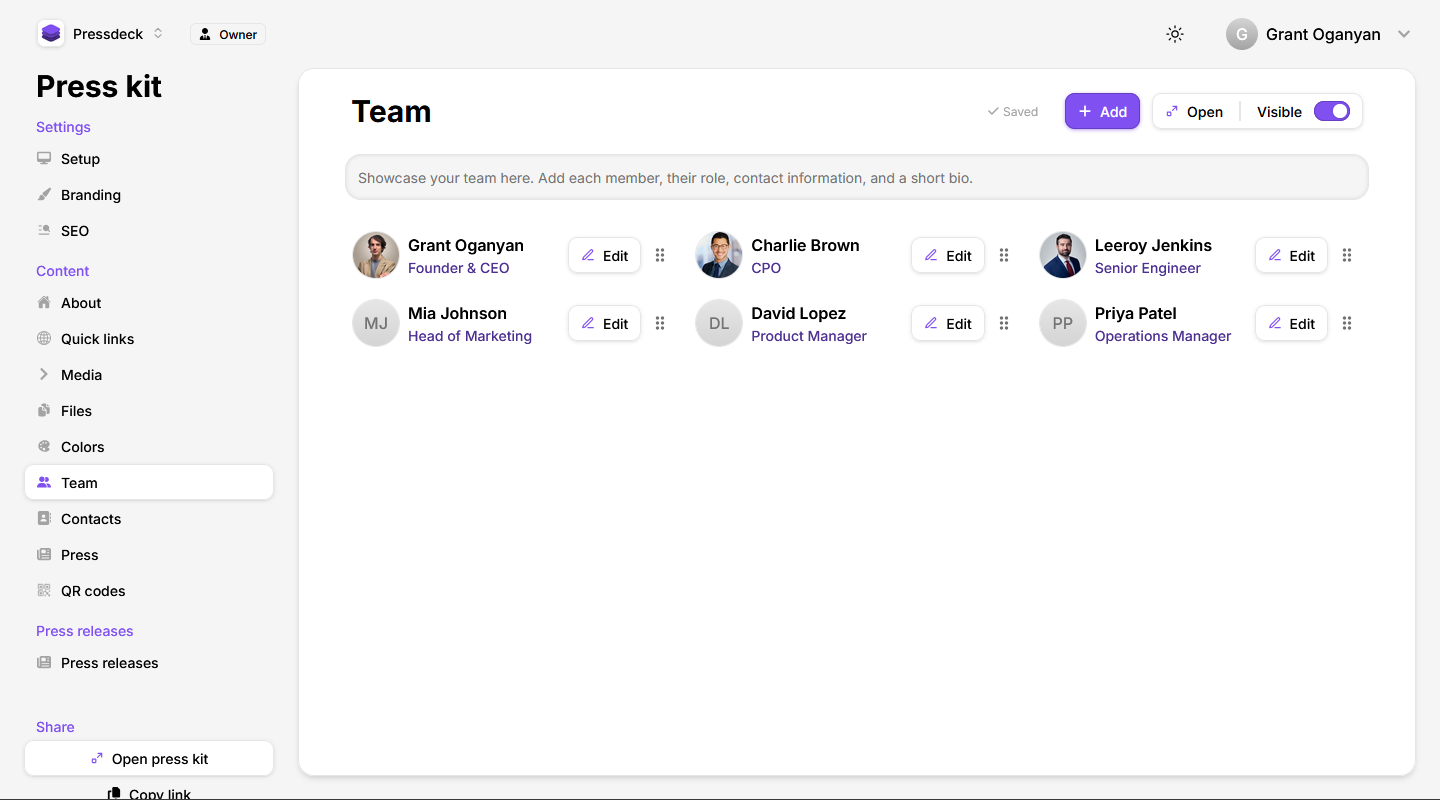Image resolution: width=1440 pixels, height=800 pixels.
Task: Open the Pressdeck workspace switcher
Action: 101,34
